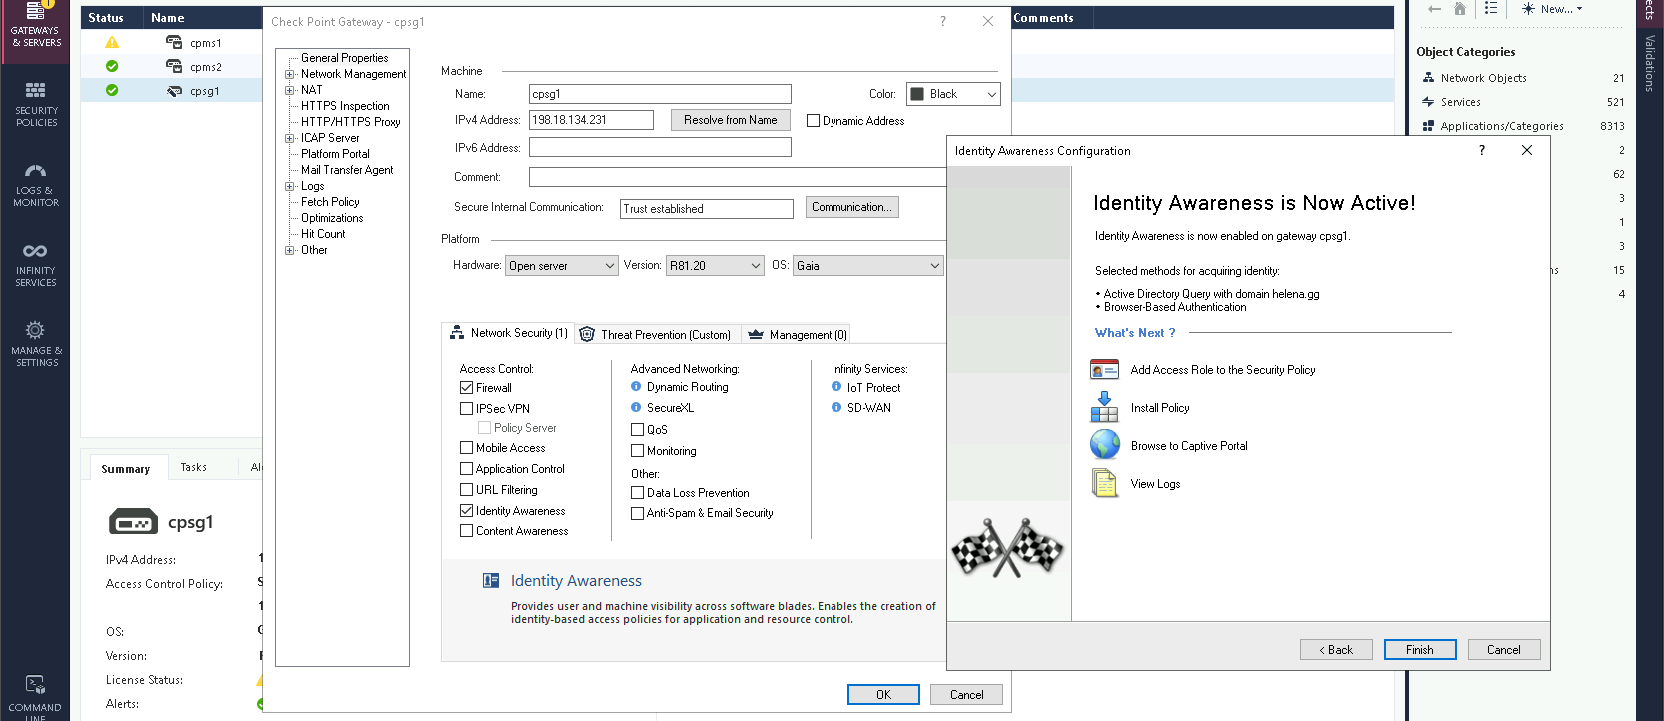Open the Color dropdown showing Black
The height and width of the screenshot is (721, 1664).
[x=952, y=94]
